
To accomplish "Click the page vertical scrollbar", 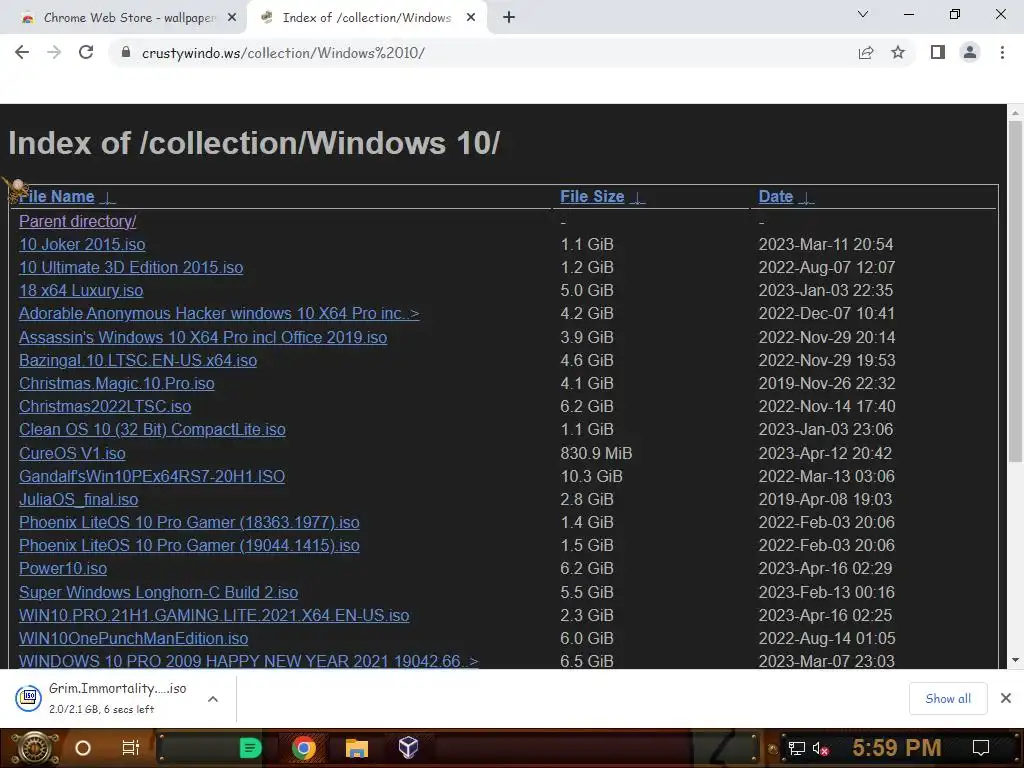I will coord(1015,291).
